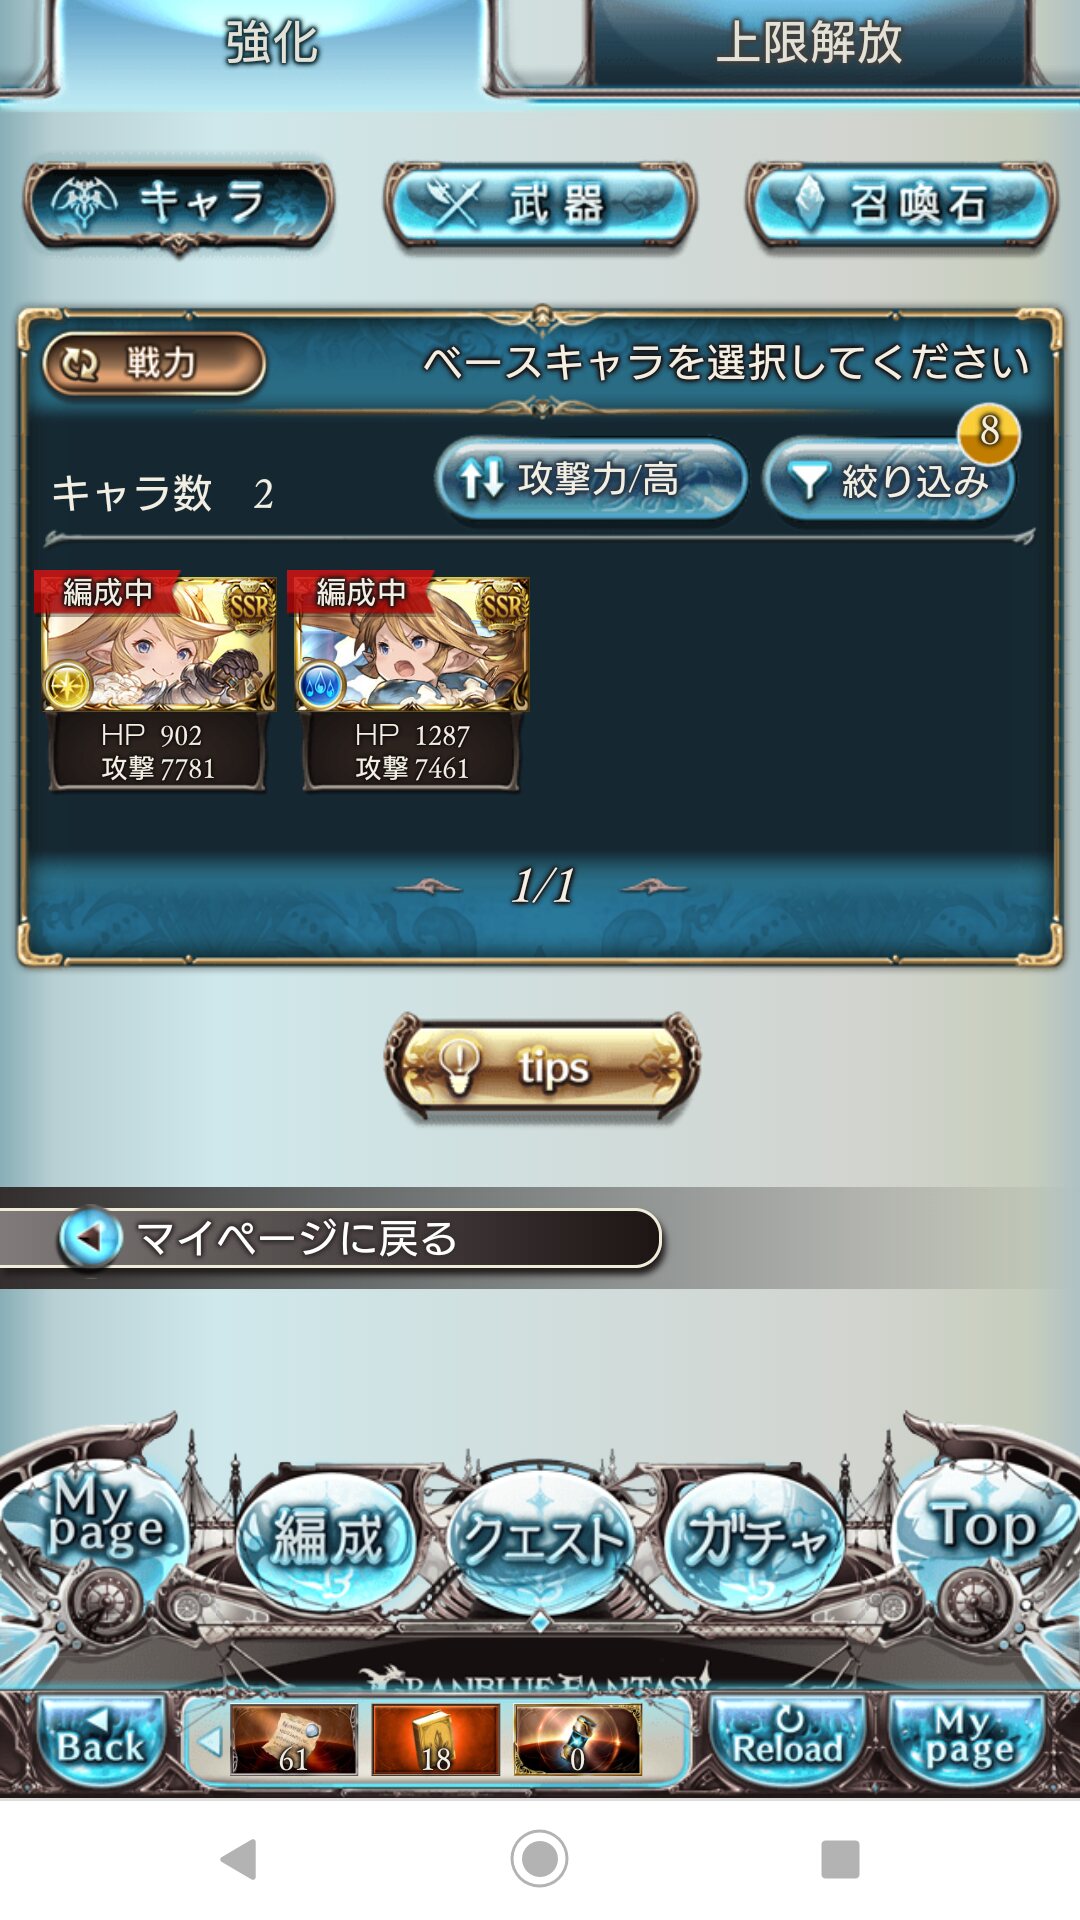
Task: Select the 武器 weapon category button
Action: point(540,205)
